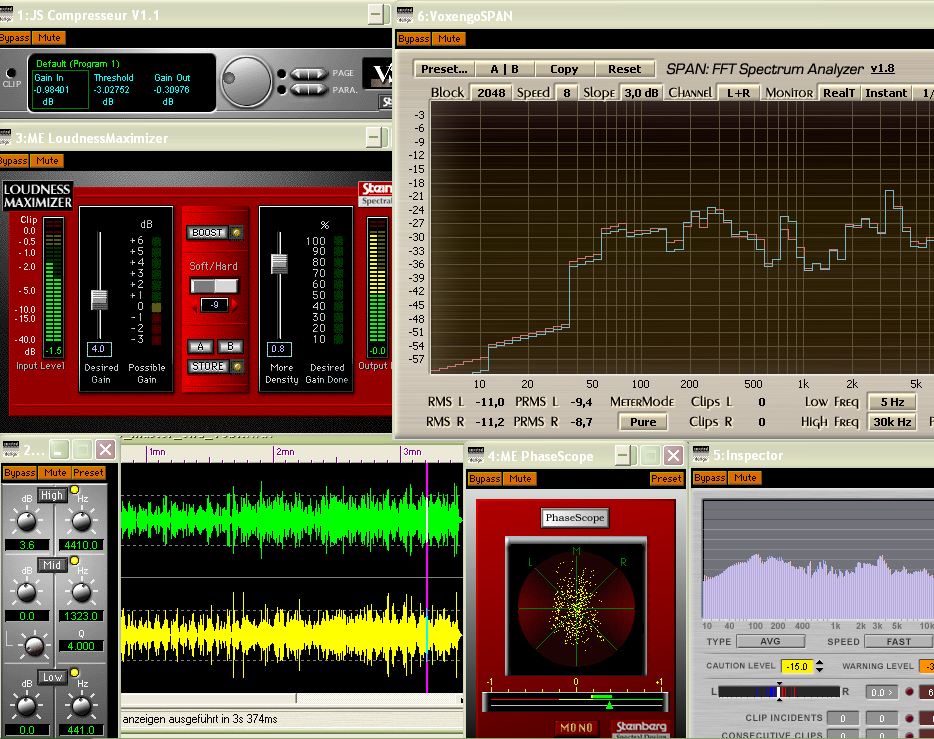Click the CLIP indicator on JS Compresseur

pos(11,73)
